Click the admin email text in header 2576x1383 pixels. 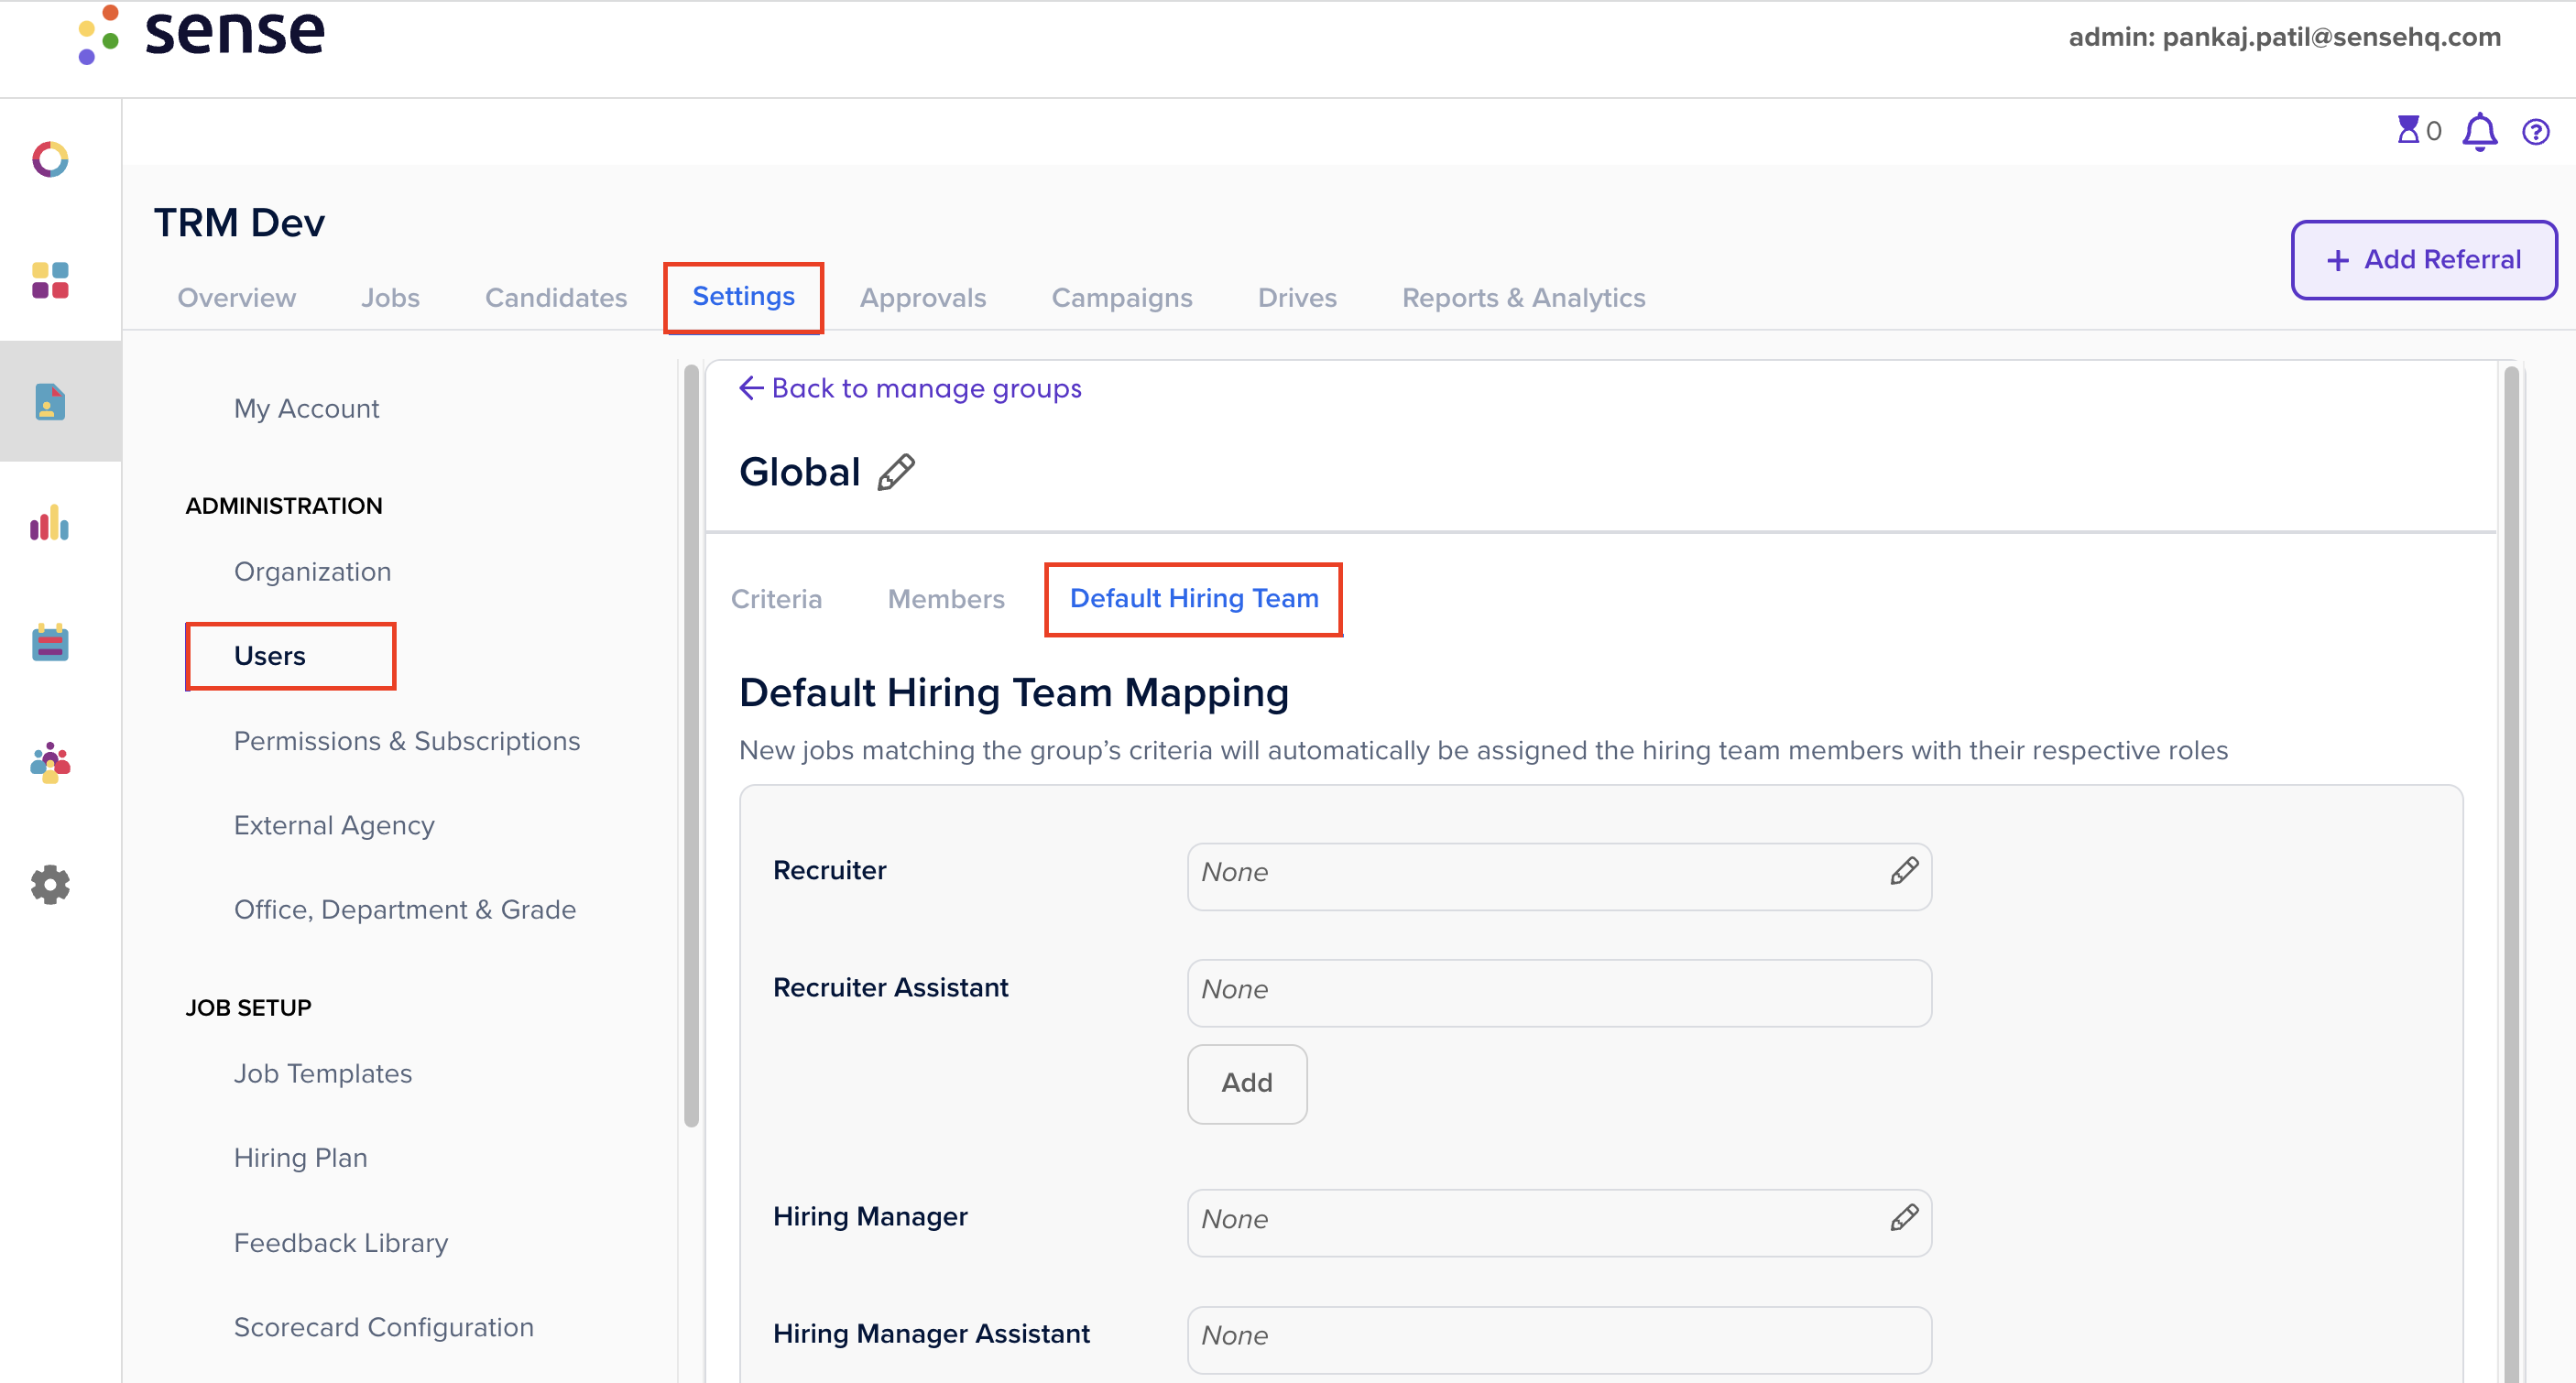[x=2284, y=37]
